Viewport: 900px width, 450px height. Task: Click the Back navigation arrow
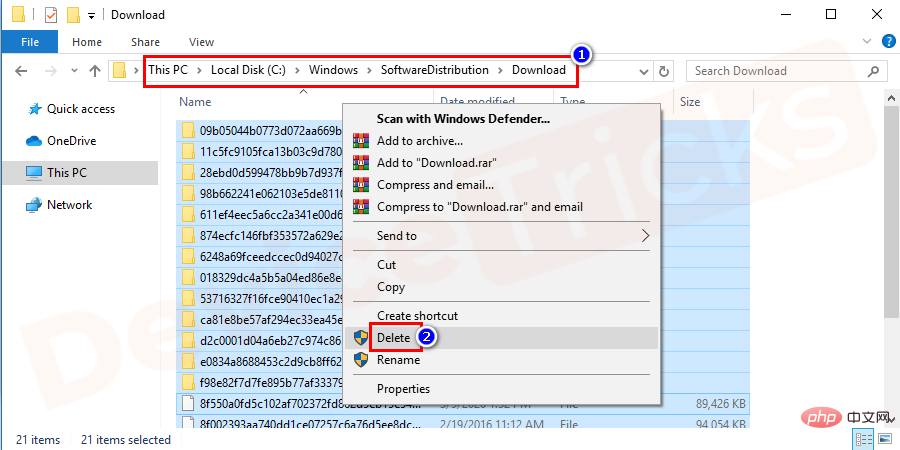[x=21, y=71]
